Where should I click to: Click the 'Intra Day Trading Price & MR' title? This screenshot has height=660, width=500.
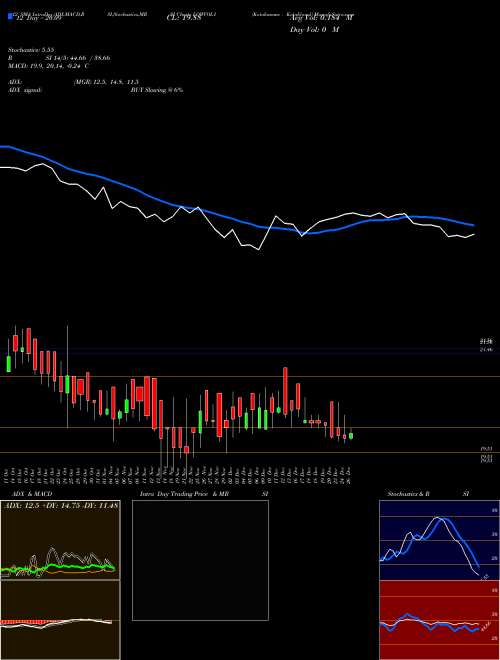pyautogui.click(x=184, y=494)
